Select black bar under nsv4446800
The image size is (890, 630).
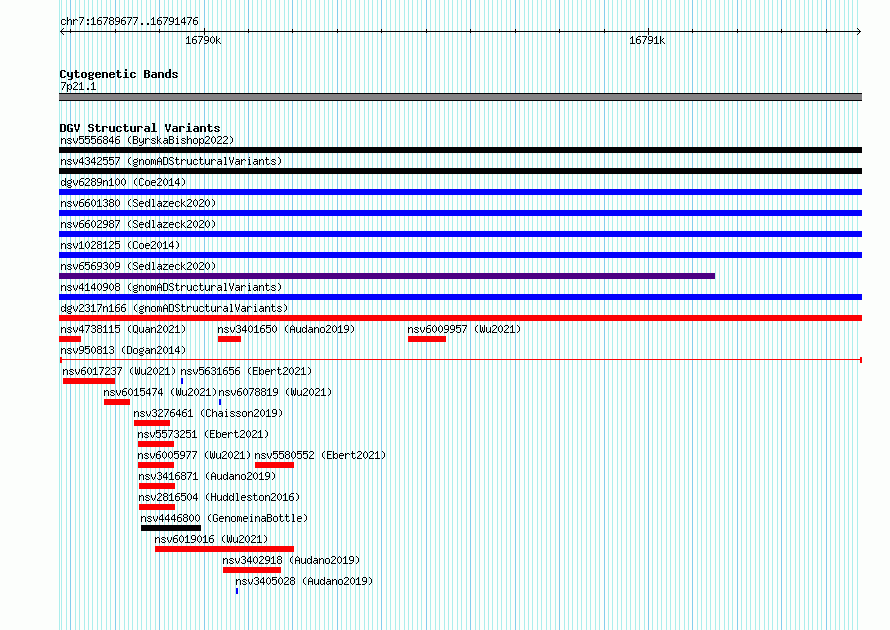click(x=171, y=528)
